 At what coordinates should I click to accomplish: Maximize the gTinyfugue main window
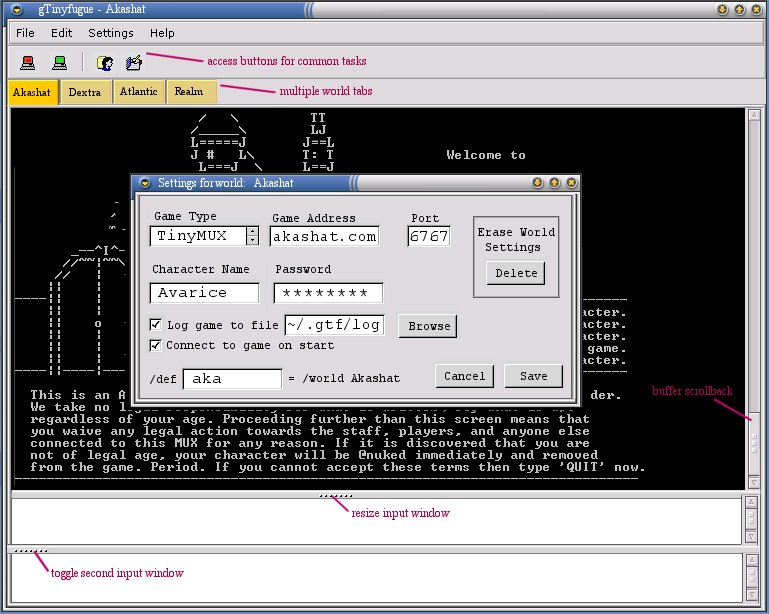pyautogui.click(x=740, y=9)
